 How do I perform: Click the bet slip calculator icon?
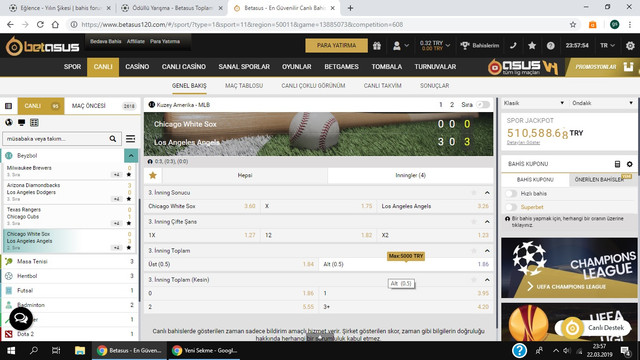pos(617,164)
